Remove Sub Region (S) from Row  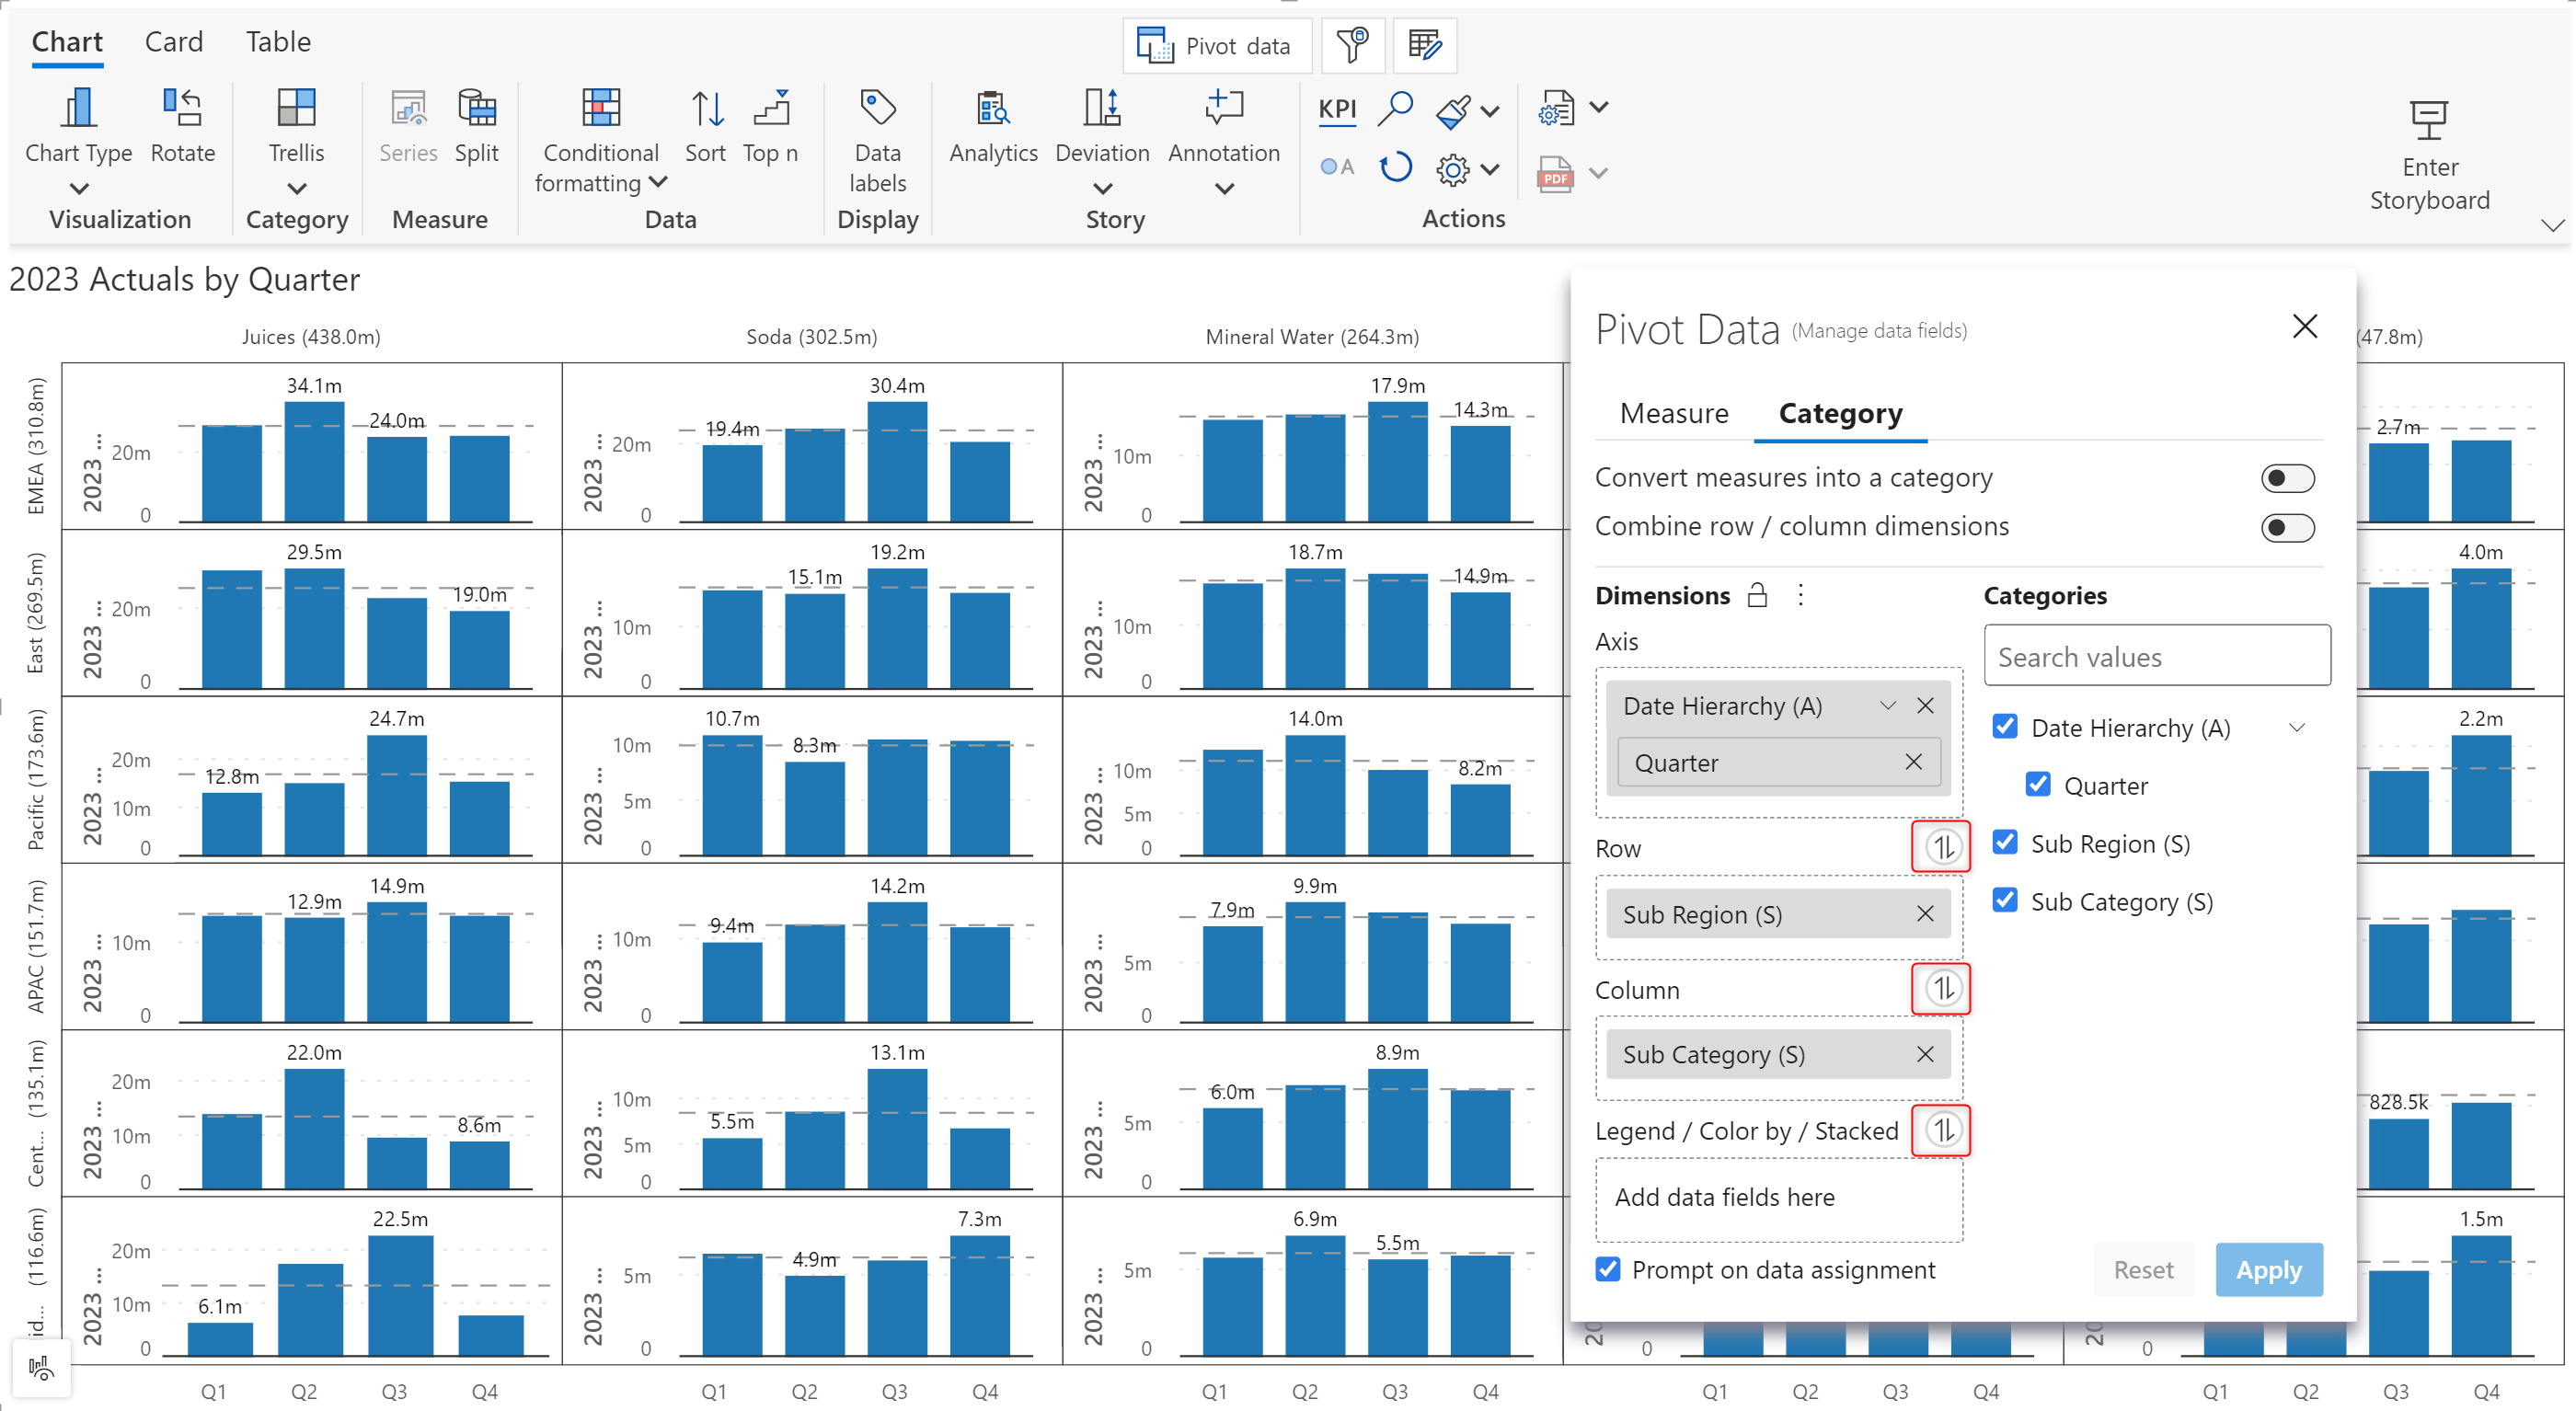1924,913
